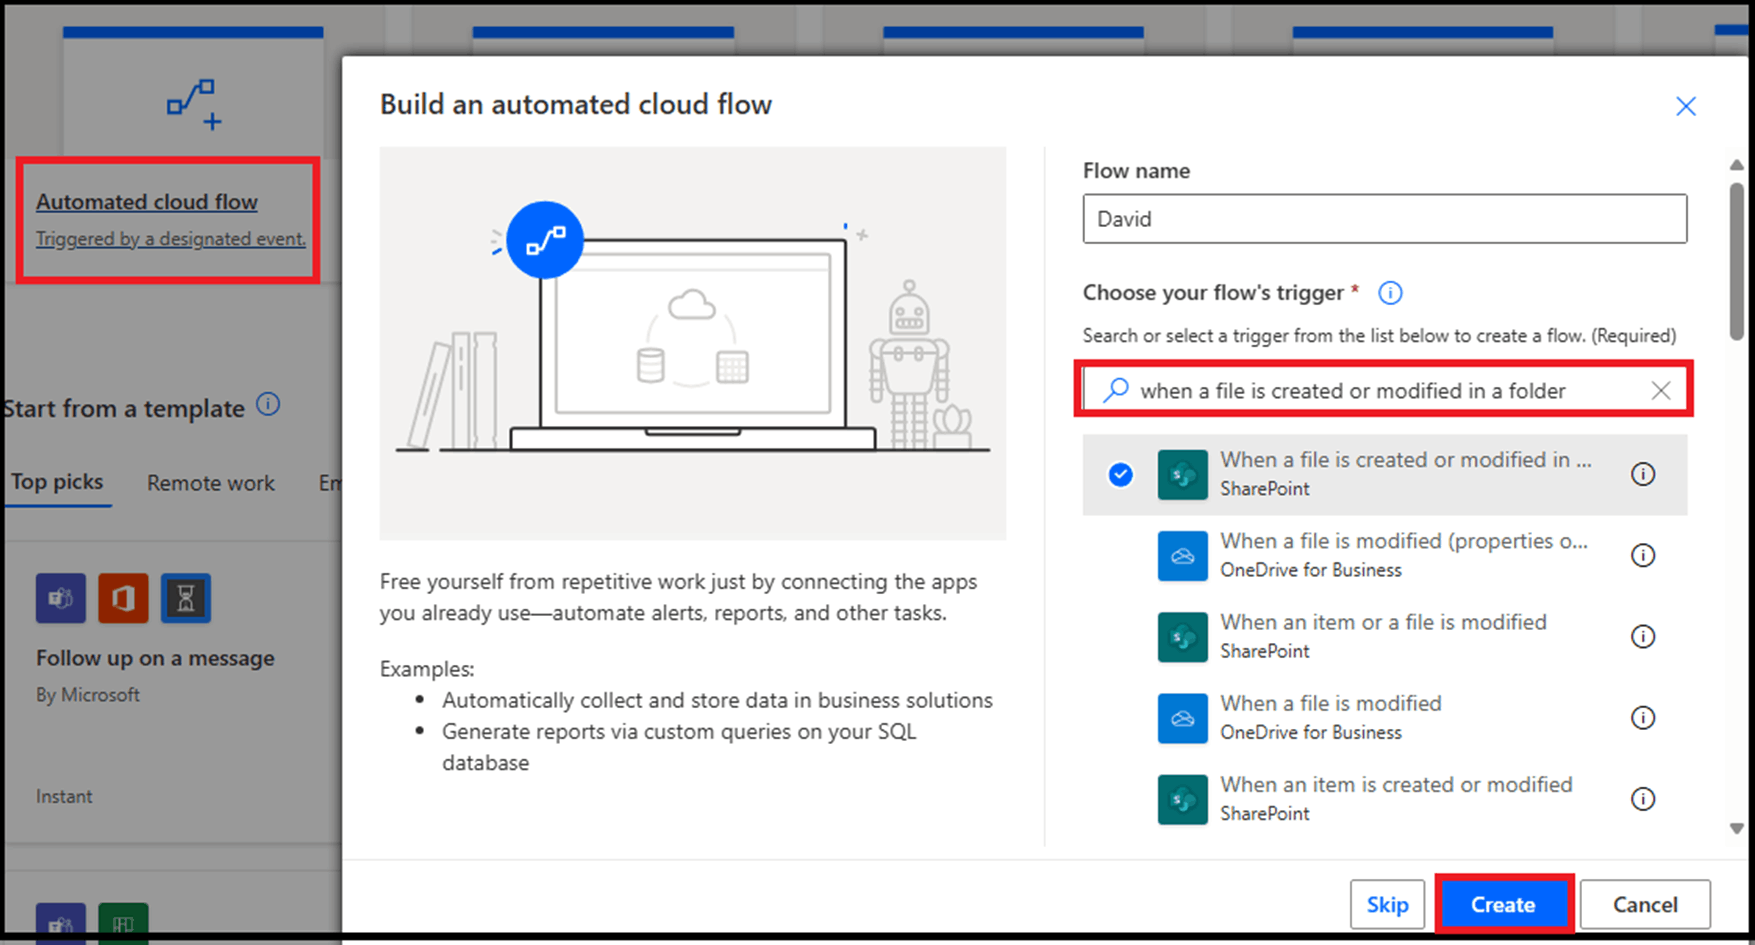Toggle the checked SharePoint file created trigger
This screenshot has height=945, width=1755.
coord(1121,474)
